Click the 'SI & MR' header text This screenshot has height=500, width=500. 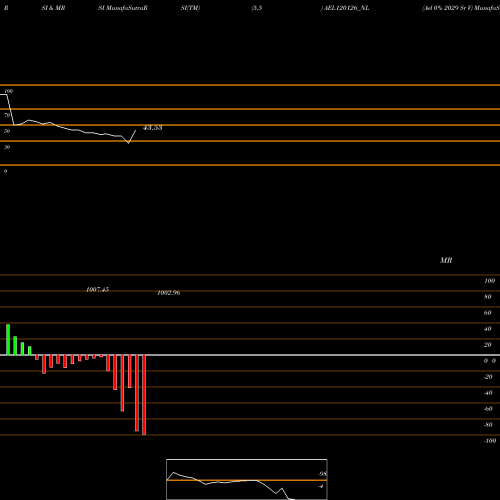pyautogui.click(x=53, y=8)
